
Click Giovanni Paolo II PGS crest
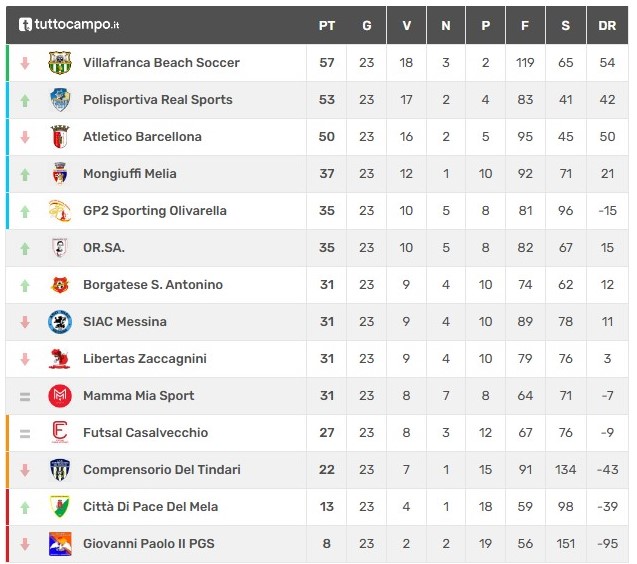click(60, 543)
